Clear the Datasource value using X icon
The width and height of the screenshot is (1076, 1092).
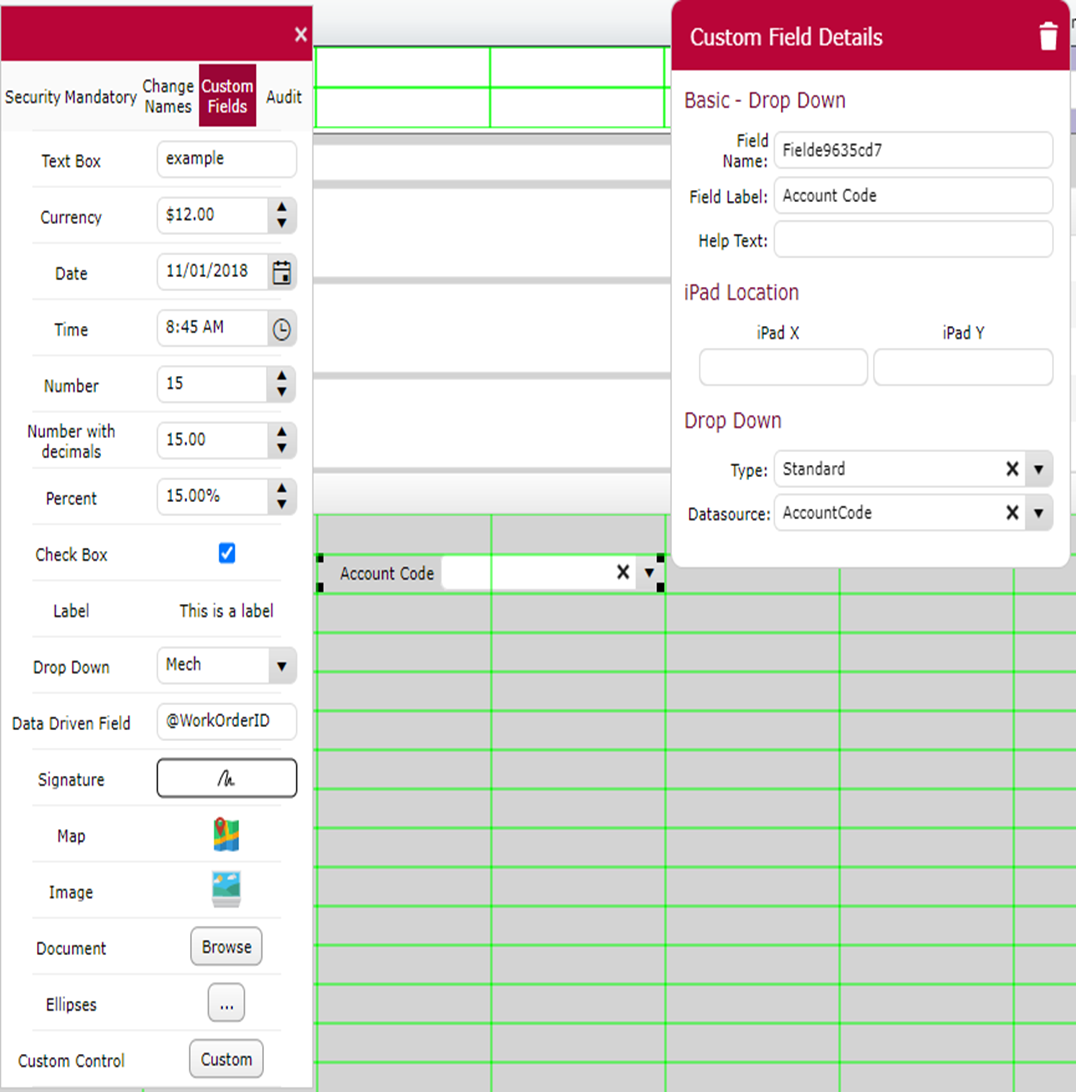pos(1012,513)
